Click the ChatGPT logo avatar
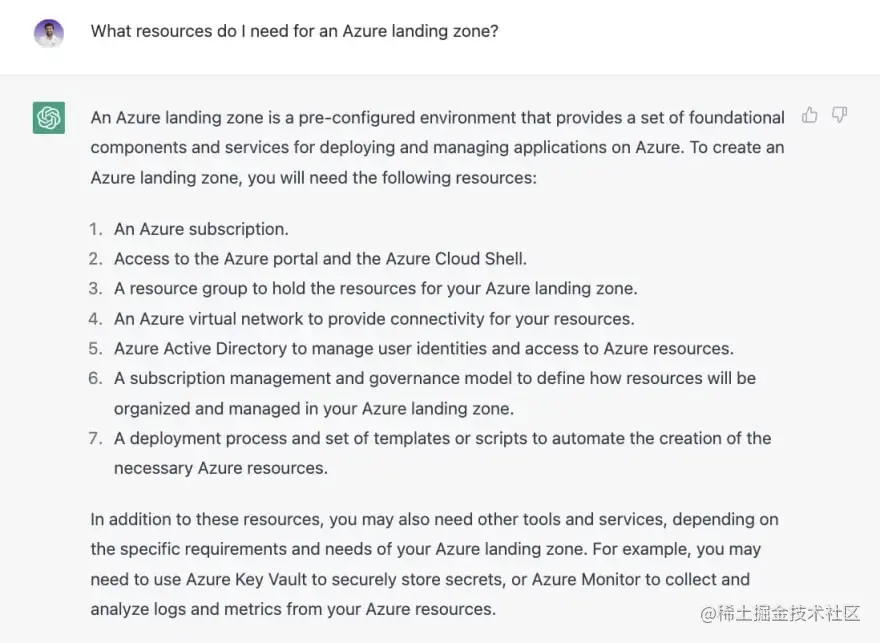Image resolution: width=880 pixels, height=643 pixels. (x=48, y=118)
